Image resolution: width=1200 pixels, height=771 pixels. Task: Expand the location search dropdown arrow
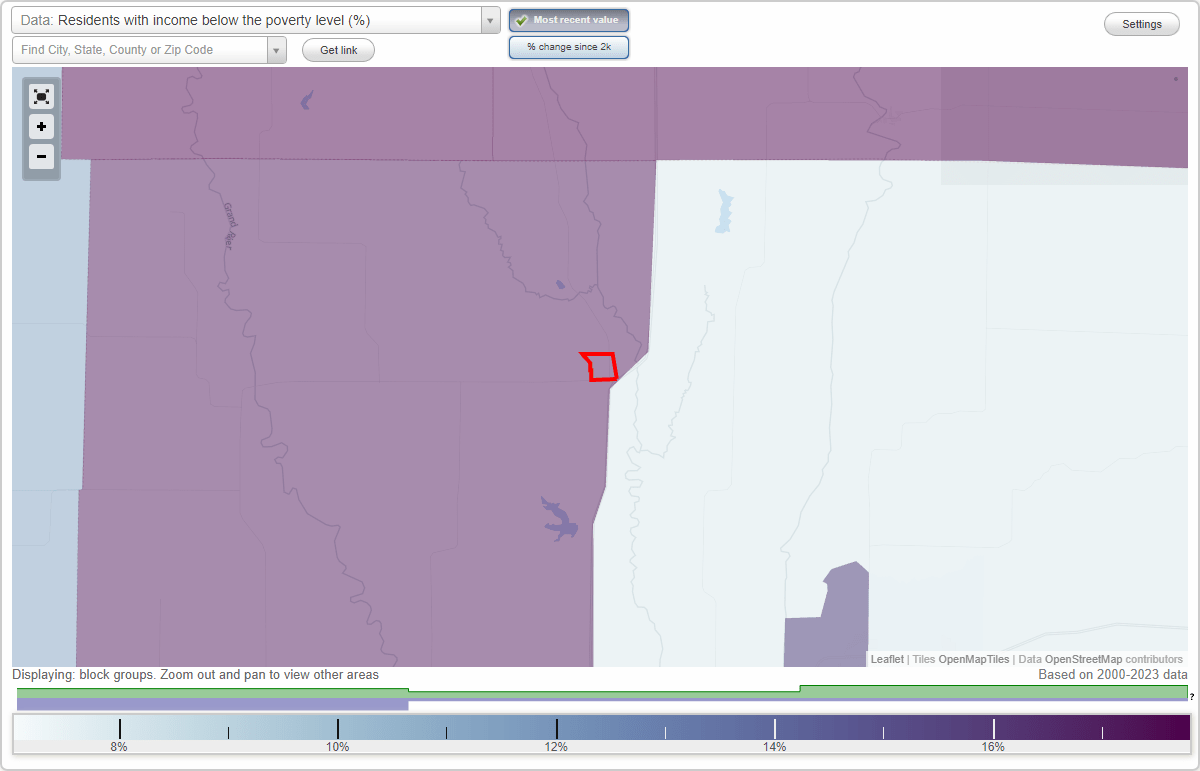coord(277,49)
